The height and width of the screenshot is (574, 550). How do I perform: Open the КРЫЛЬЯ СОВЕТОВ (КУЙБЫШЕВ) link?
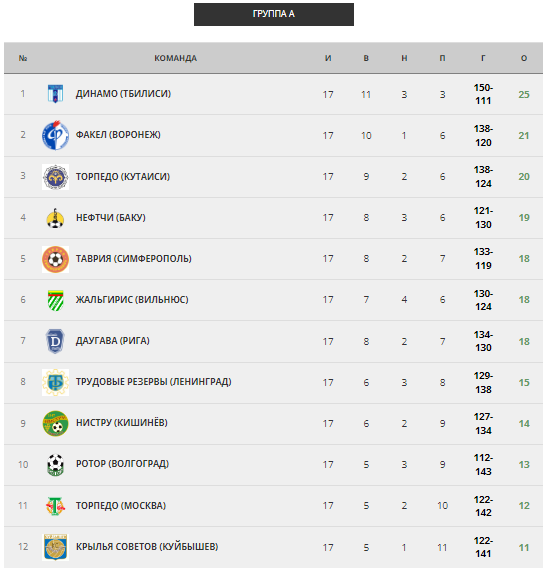pos(147,547)
